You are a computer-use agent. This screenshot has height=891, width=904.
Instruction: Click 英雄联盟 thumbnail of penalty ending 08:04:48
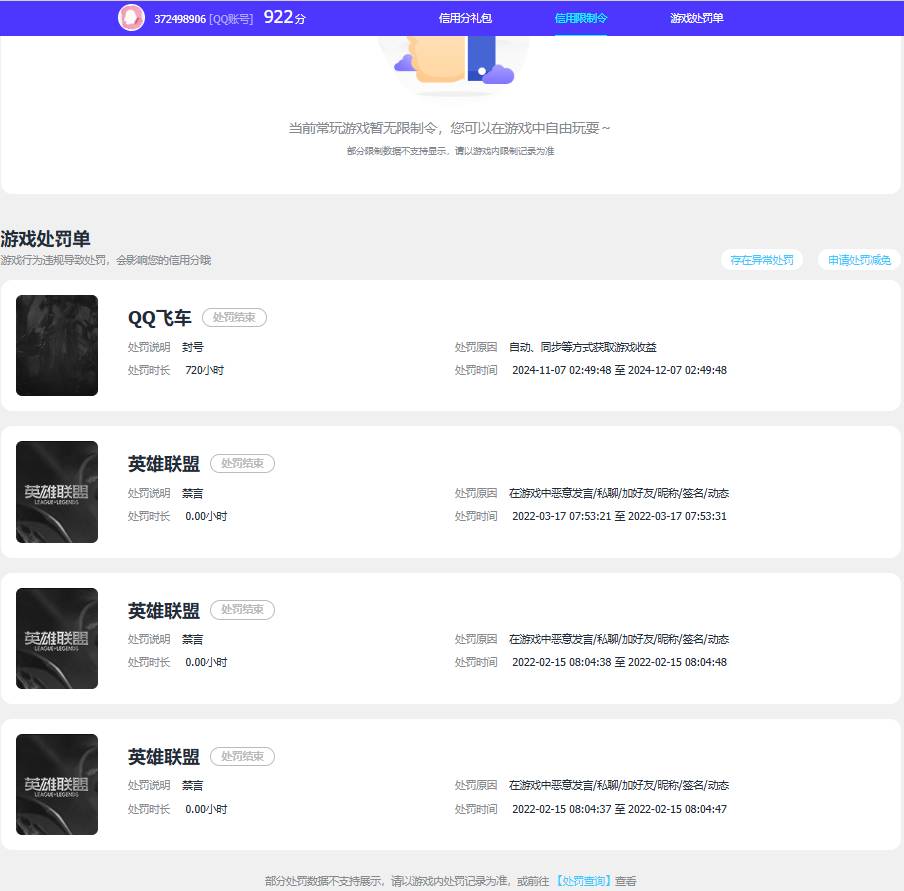(57, 638)
